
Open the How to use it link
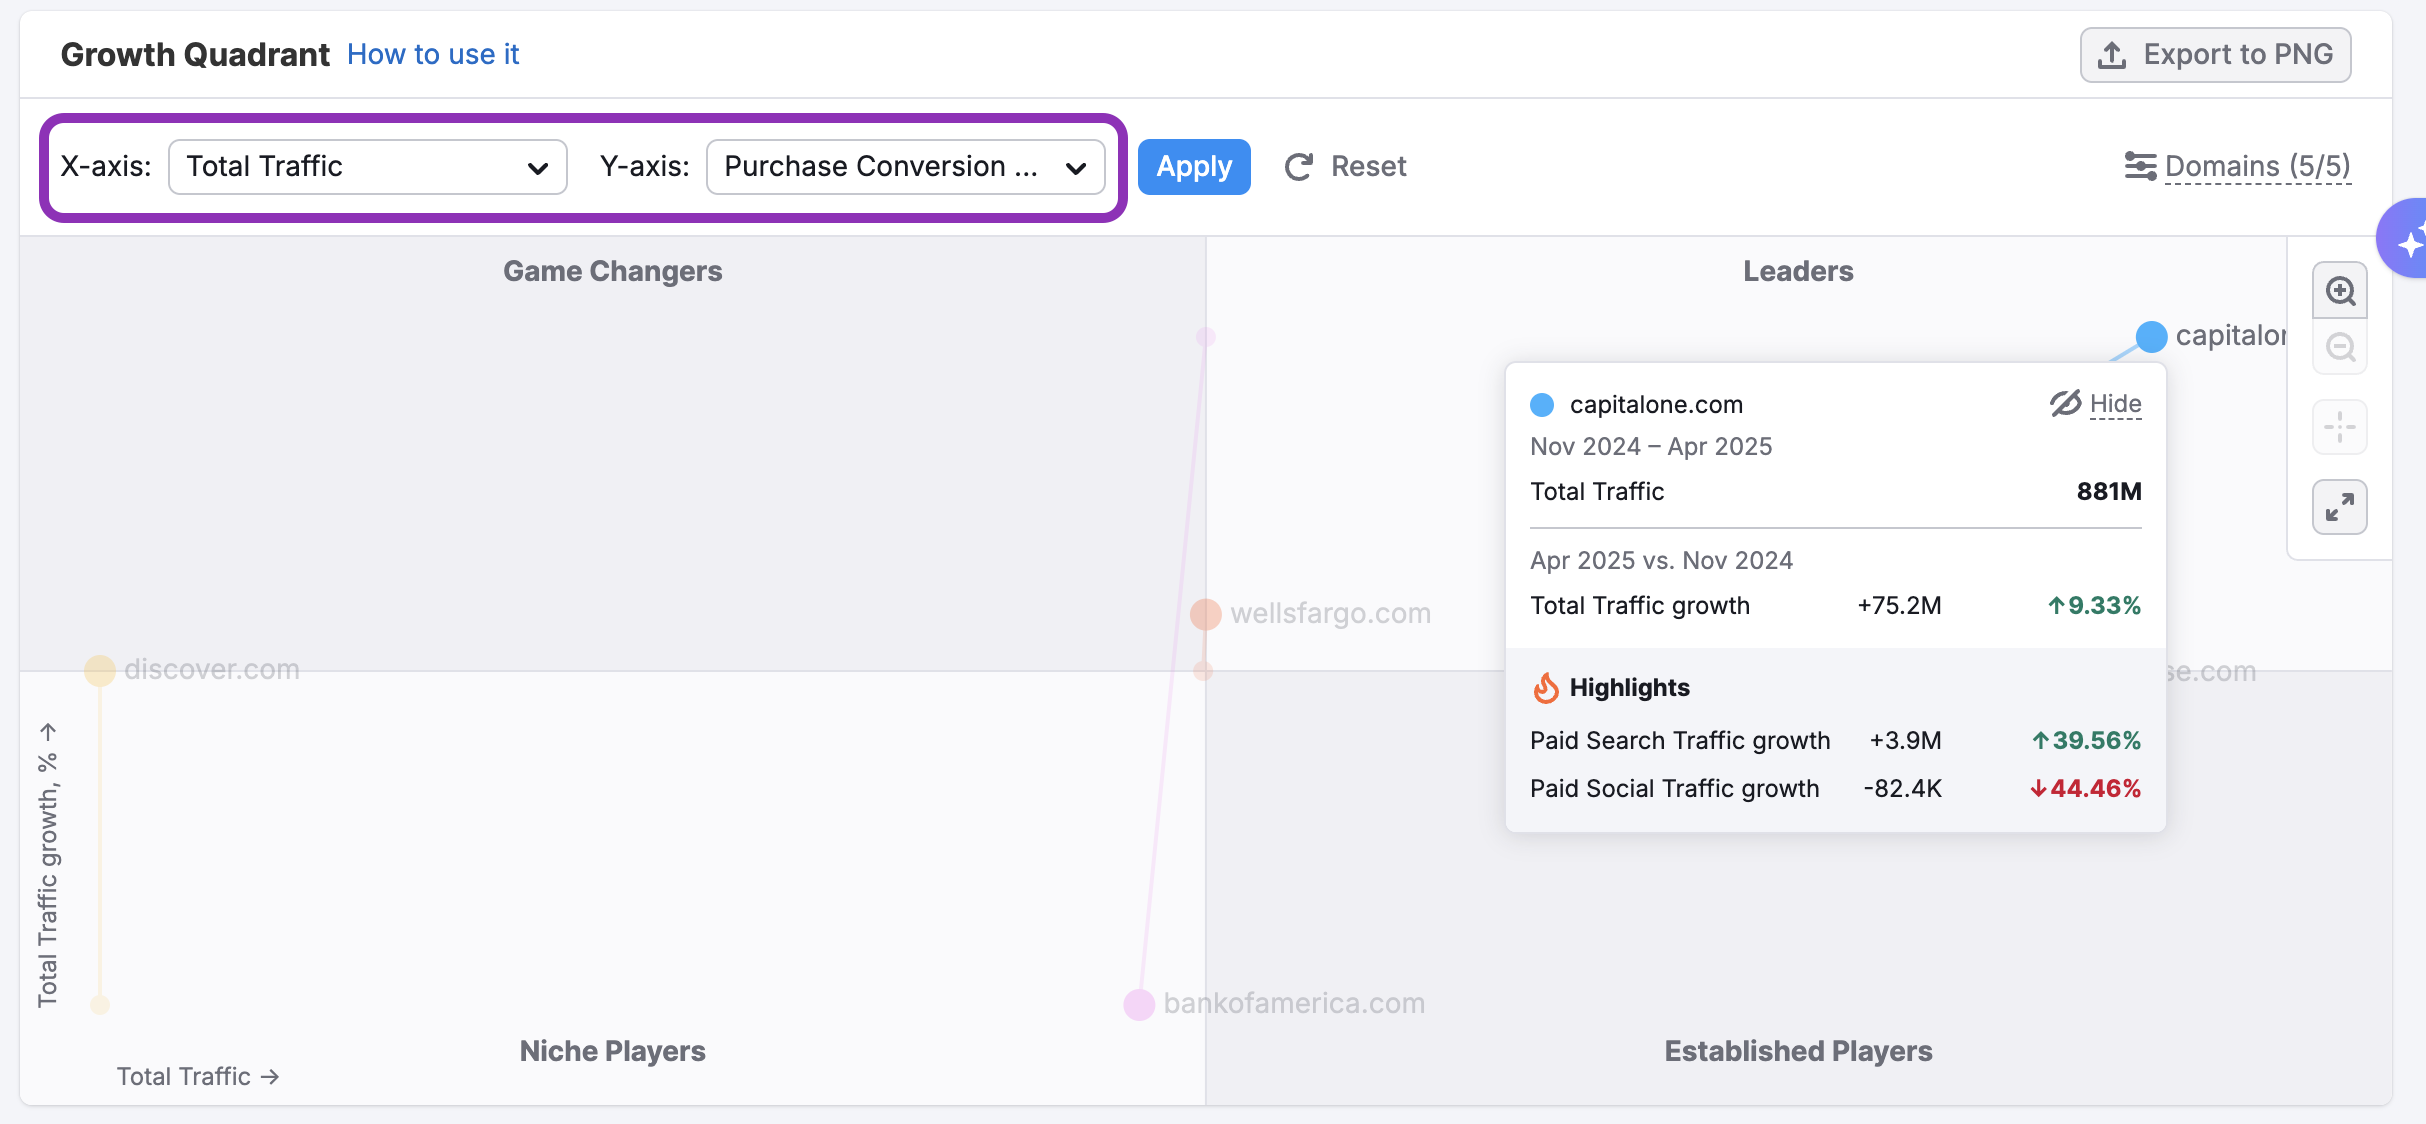433,54
